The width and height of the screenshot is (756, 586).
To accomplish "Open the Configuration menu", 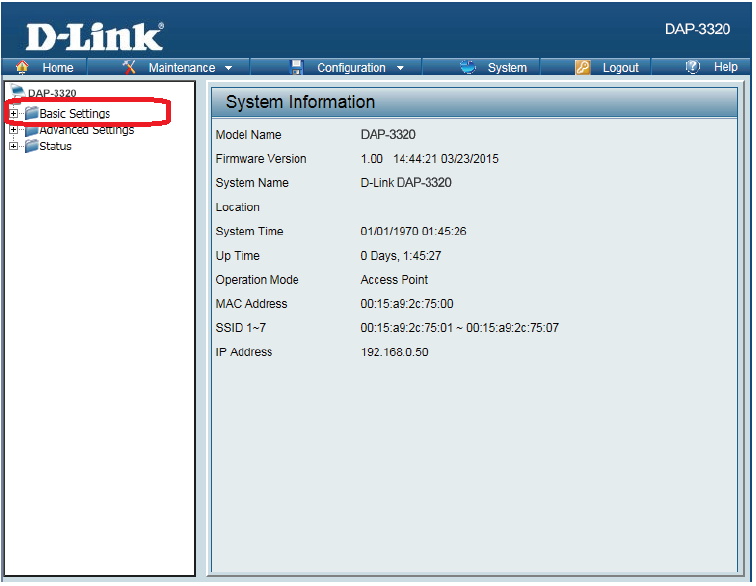I will click(x=351, y=68).
